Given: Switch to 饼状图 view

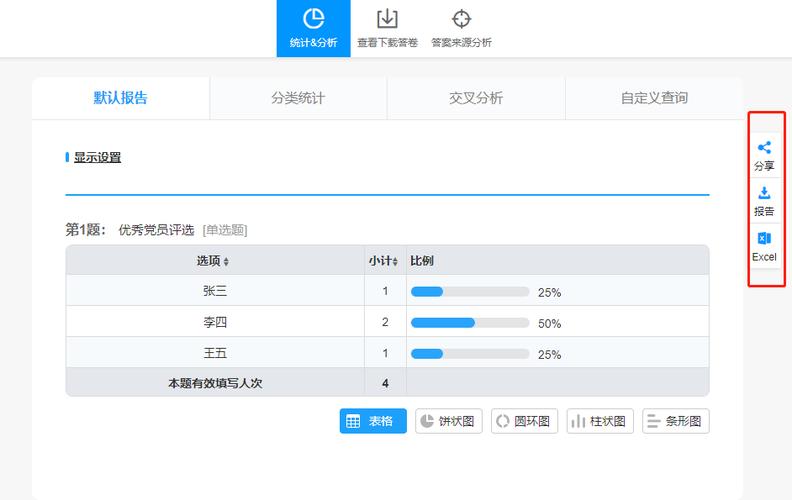Looking at the screenshot, I should coord(449,421).
